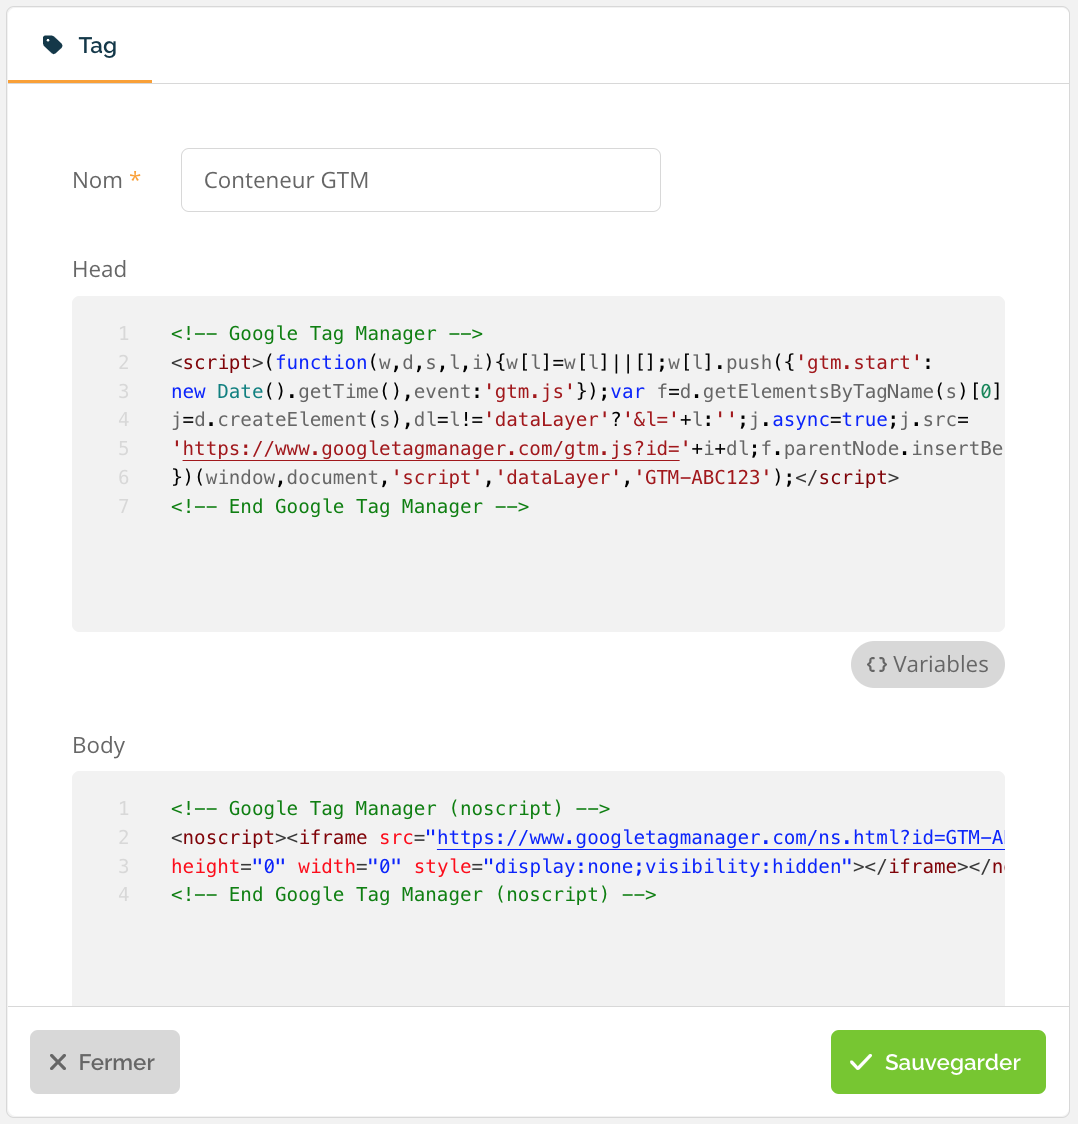Click the Head comment line 'Google Tag Manager'
This screenshot has width=1078, height=1124.
click(327, 333)
